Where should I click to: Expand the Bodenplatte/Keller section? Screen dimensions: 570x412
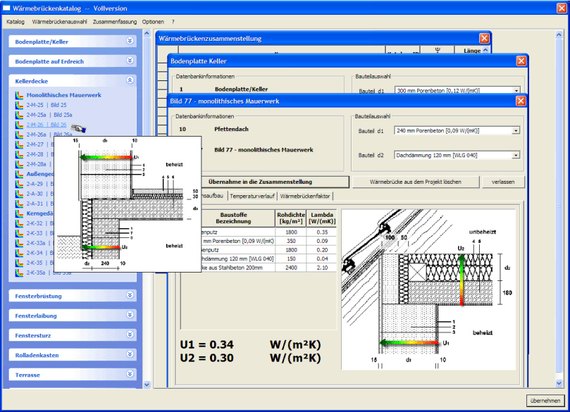[130, 41]
